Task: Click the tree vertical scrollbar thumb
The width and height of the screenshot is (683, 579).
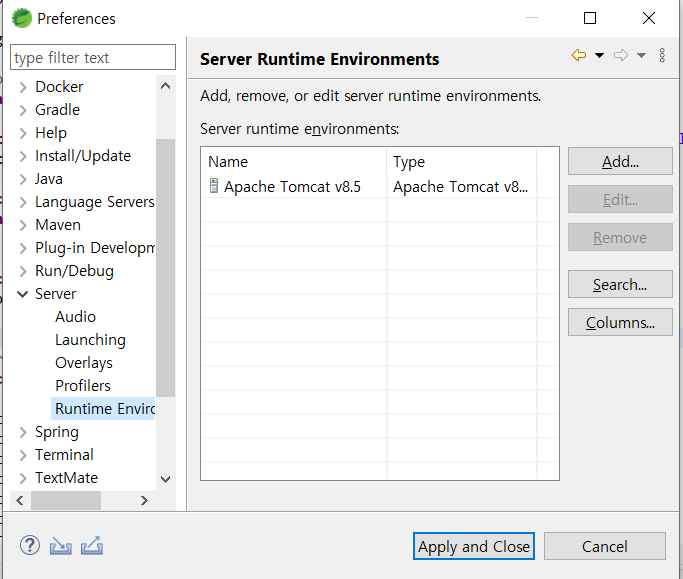Action: [x=166, y=268]
